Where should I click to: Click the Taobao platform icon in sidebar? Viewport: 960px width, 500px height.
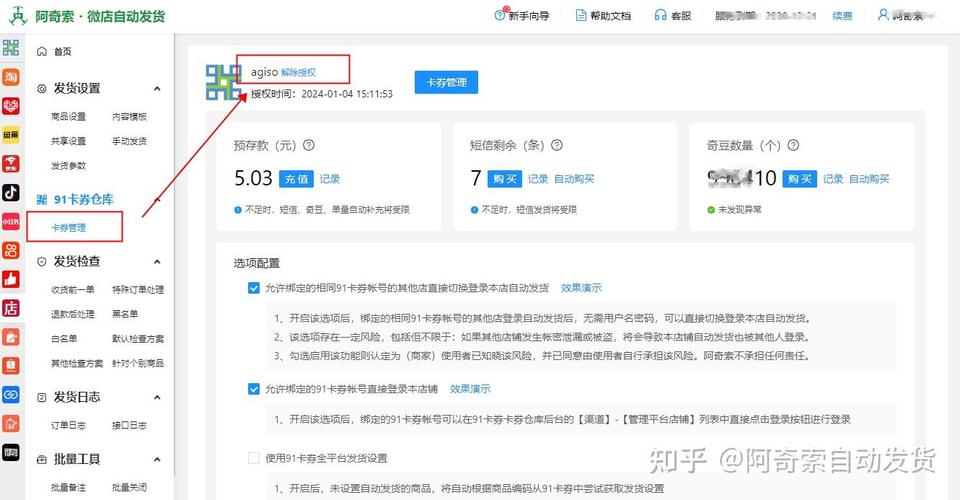(x=11, y=77)
